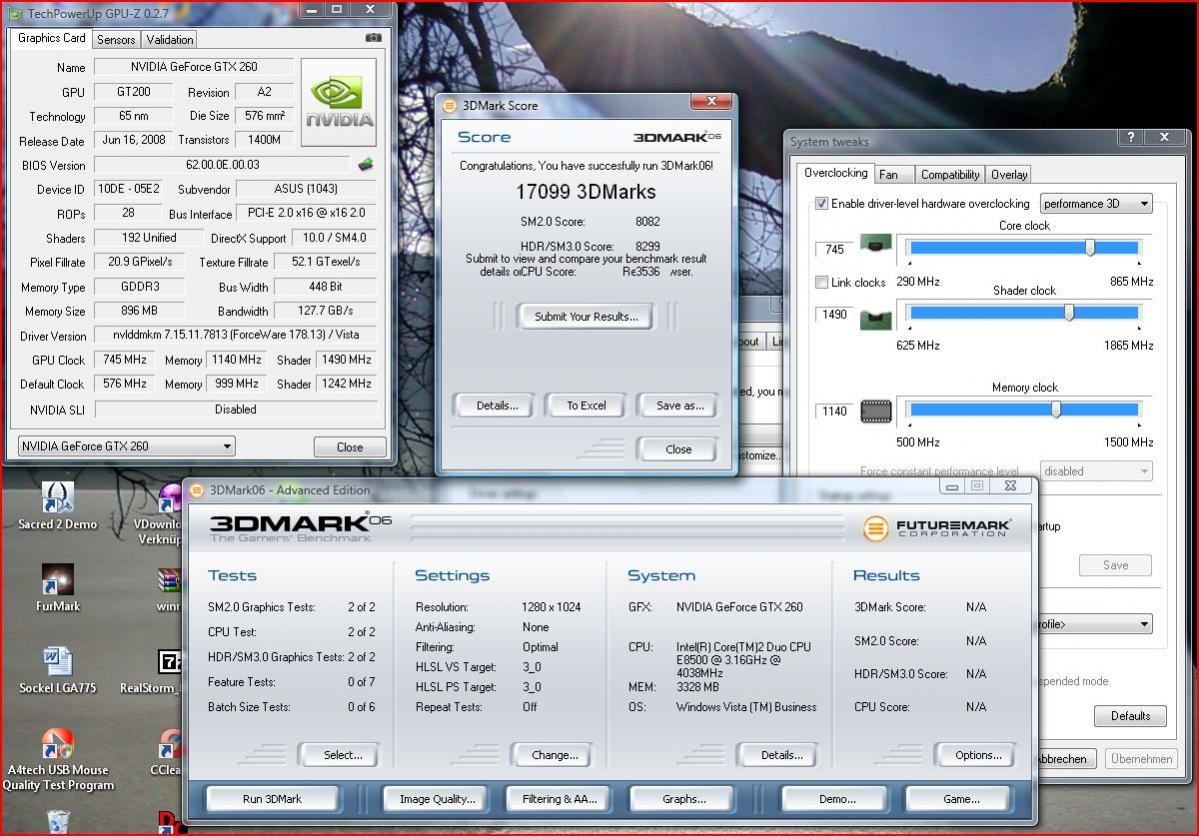This screenshot has height=836, width=1199.
Task: Click the memory clock chip icon
Action: tap(876, 411)
